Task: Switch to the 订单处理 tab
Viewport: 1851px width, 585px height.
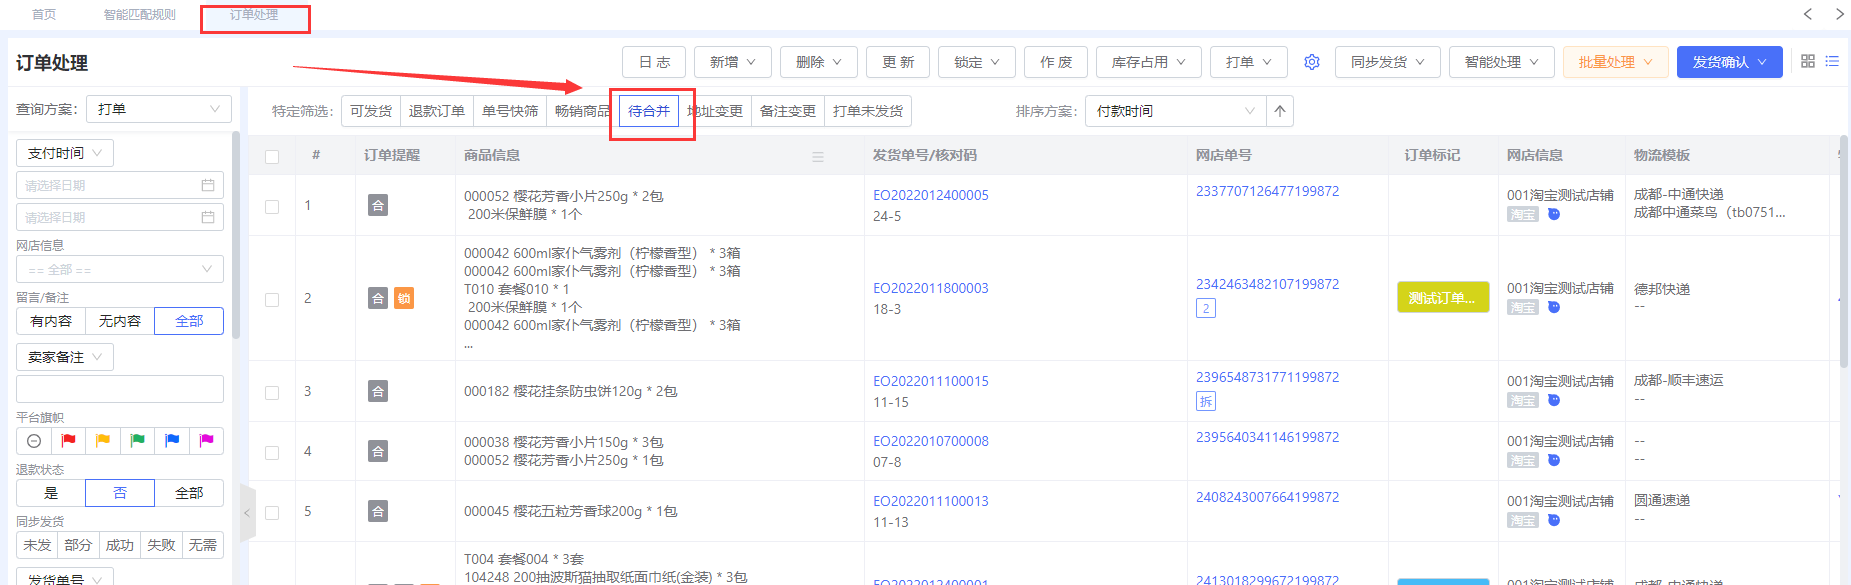Action: [x=254, y=14]
